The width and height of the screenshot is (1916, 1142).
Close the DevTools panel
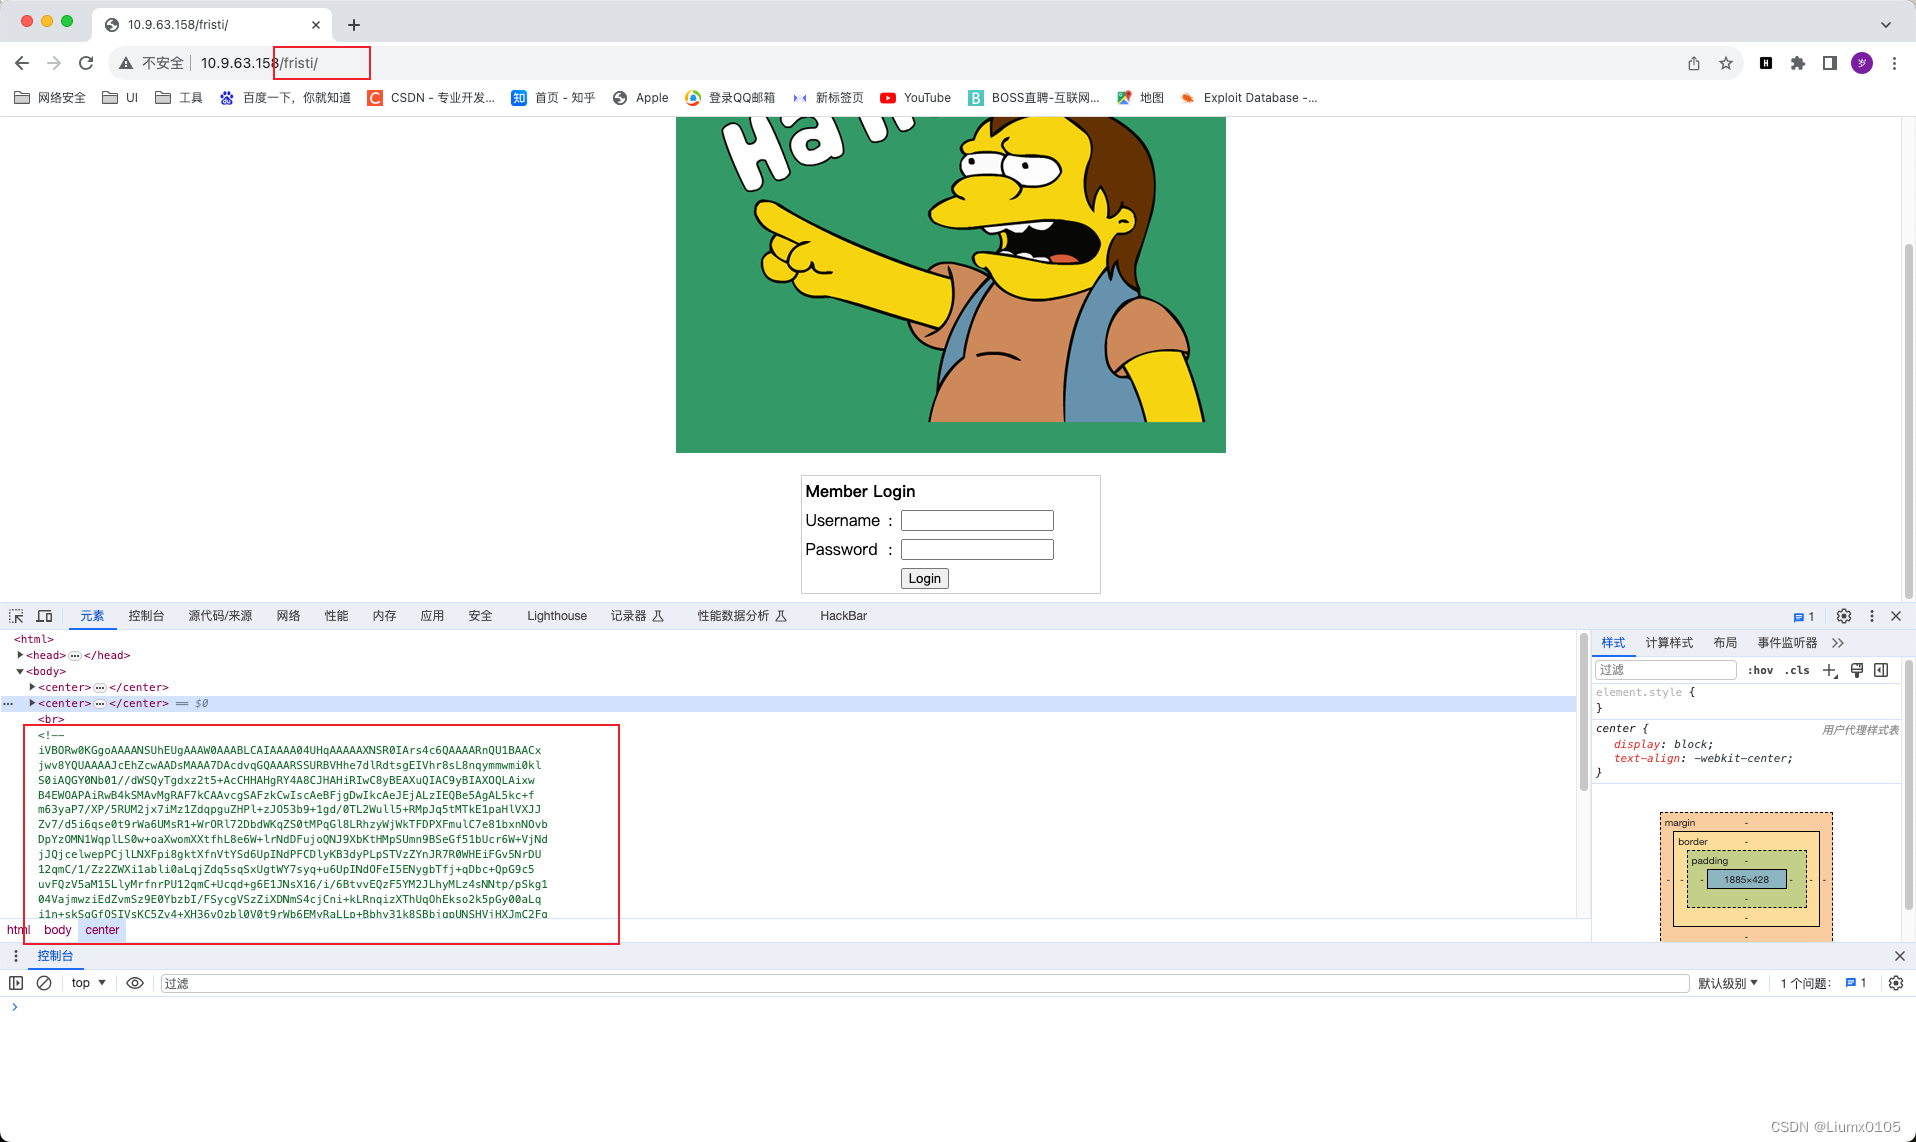click(1896, 616)
